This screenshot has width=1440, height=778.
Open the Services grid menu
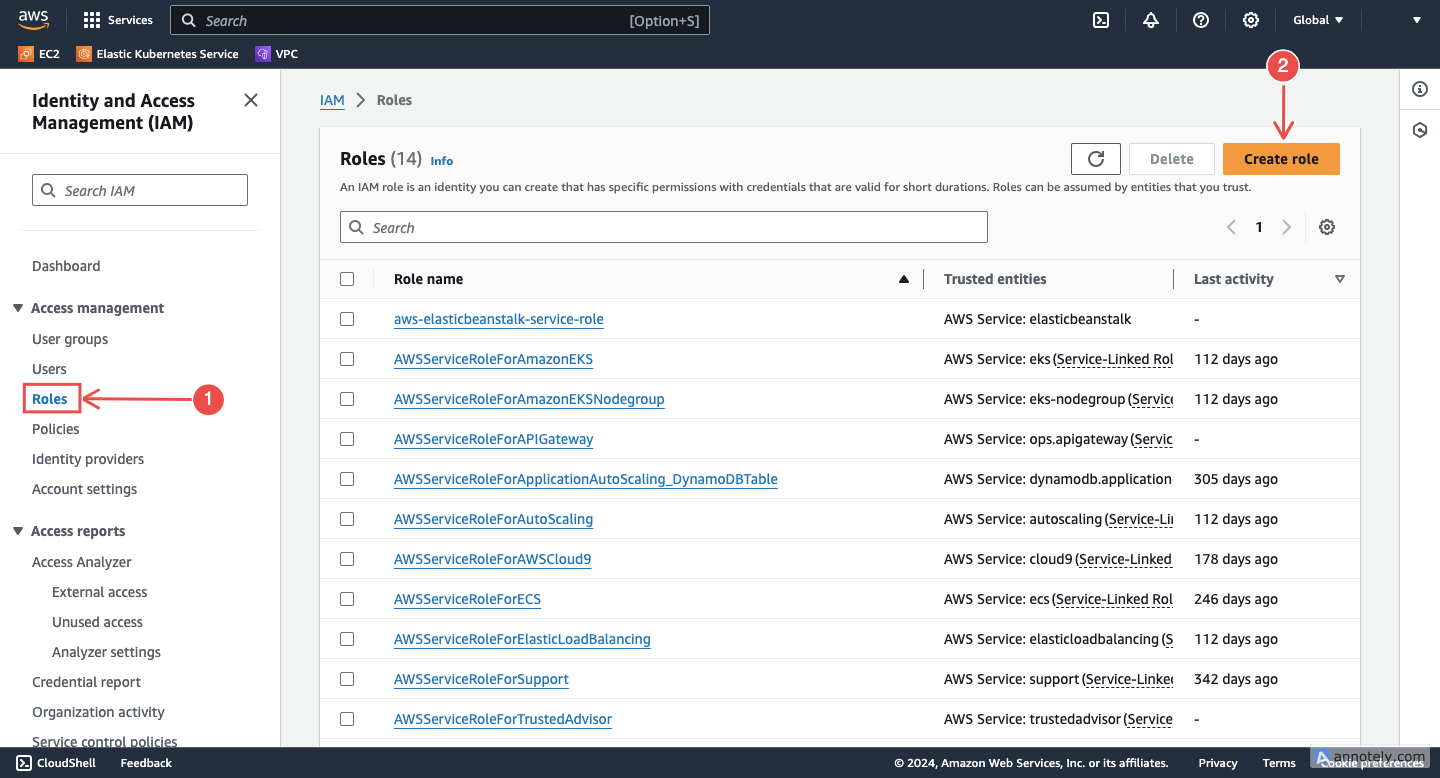coord(118,20)
